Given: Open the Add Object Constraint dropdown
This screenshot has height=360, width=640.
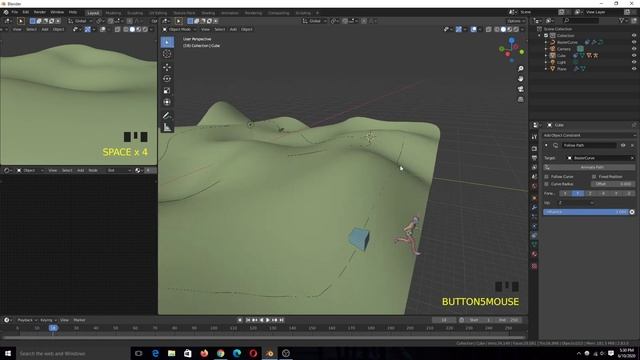Looking at the screenshot, I should click(589, 135).
